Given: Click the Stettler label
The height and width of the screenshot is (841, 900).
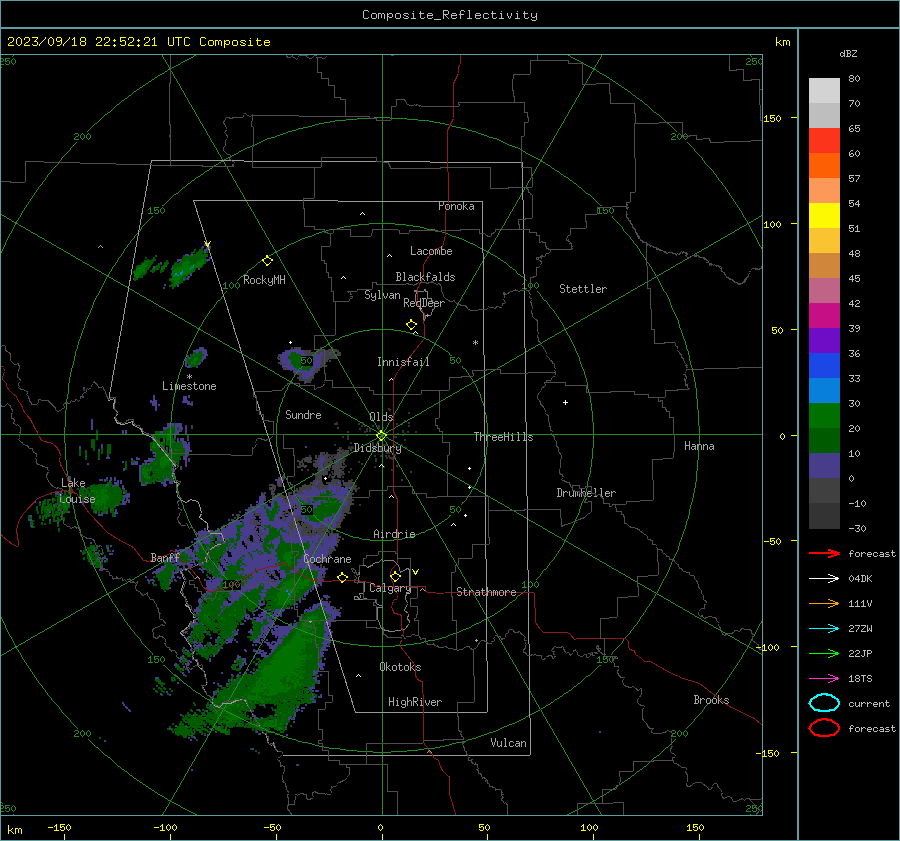Looking at the screenshot, I should [x=583, y=289].
